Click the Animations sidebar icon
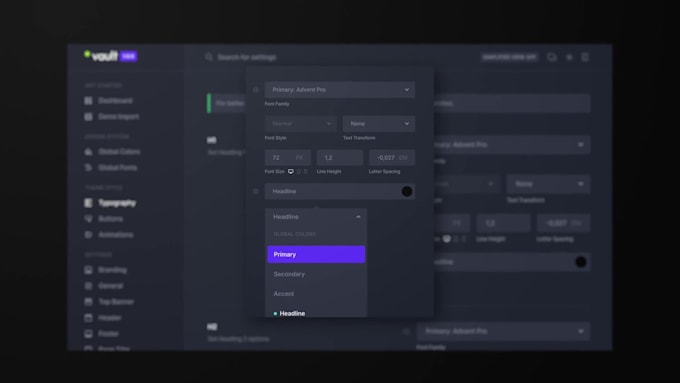Image resolution: width=680 pixels, height=383 pixels. tap(88, 235)
